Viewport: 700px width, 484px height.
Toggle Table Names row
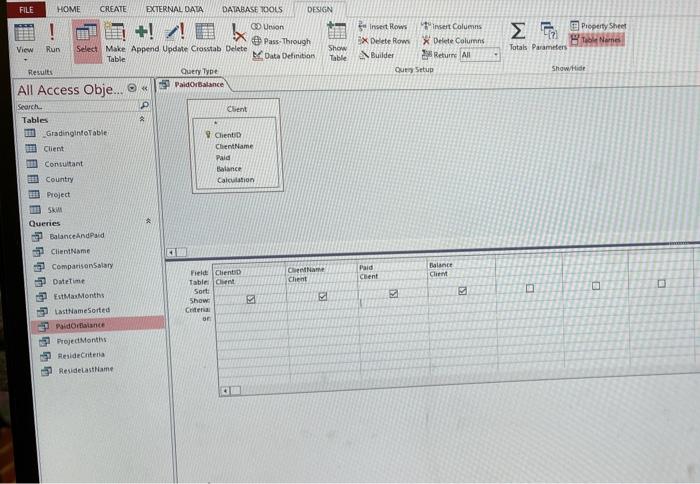596,40
